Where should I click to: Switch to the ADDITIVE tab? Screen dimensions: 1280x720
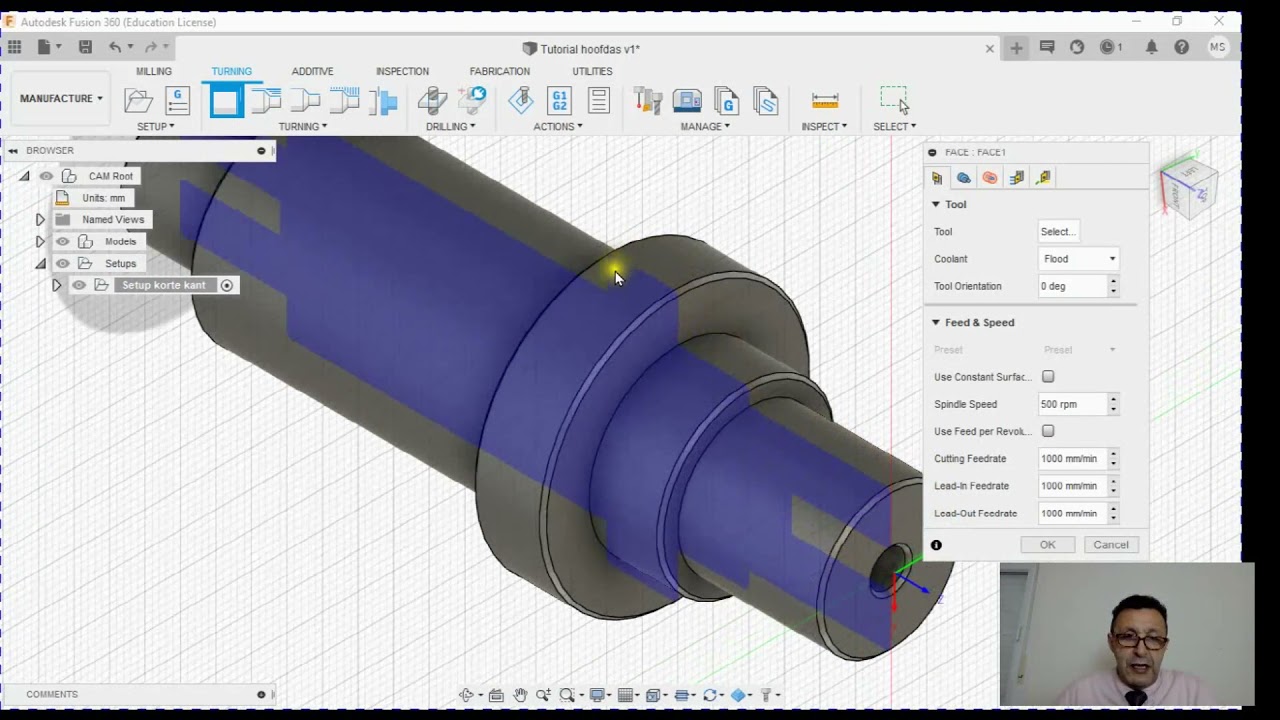click(312, 72)
